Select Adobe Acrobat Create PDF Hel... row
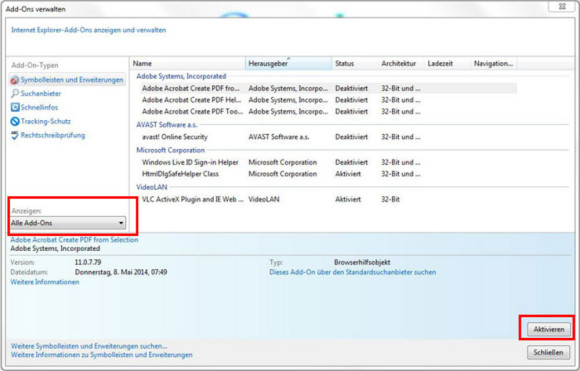Image resolution: width=580 pixels, height=371 pixels. 324,100
